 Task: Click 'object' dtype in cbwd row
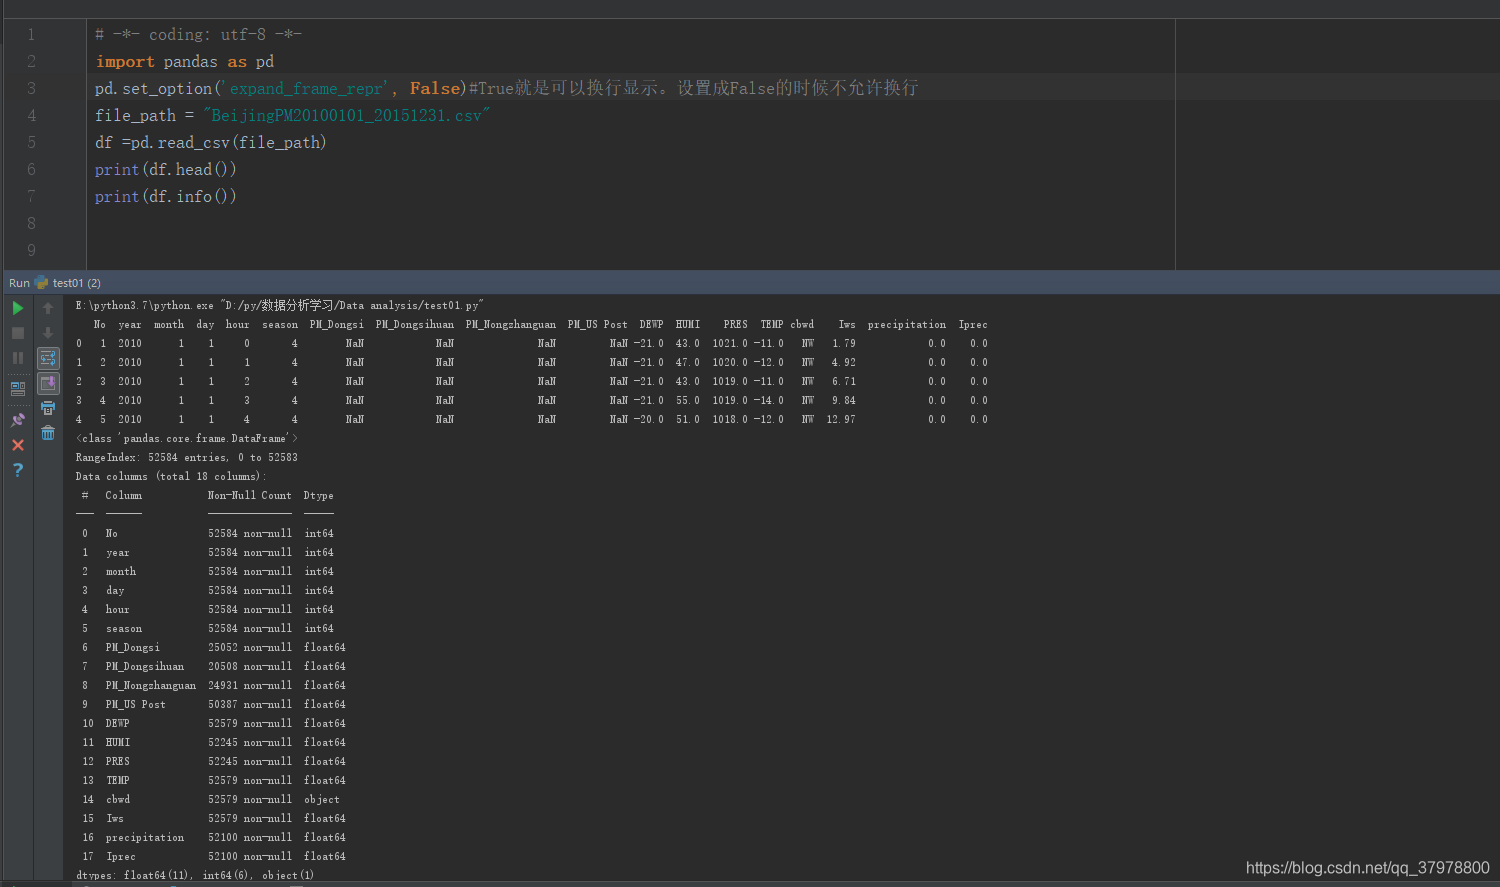click(x=322, y=800)
